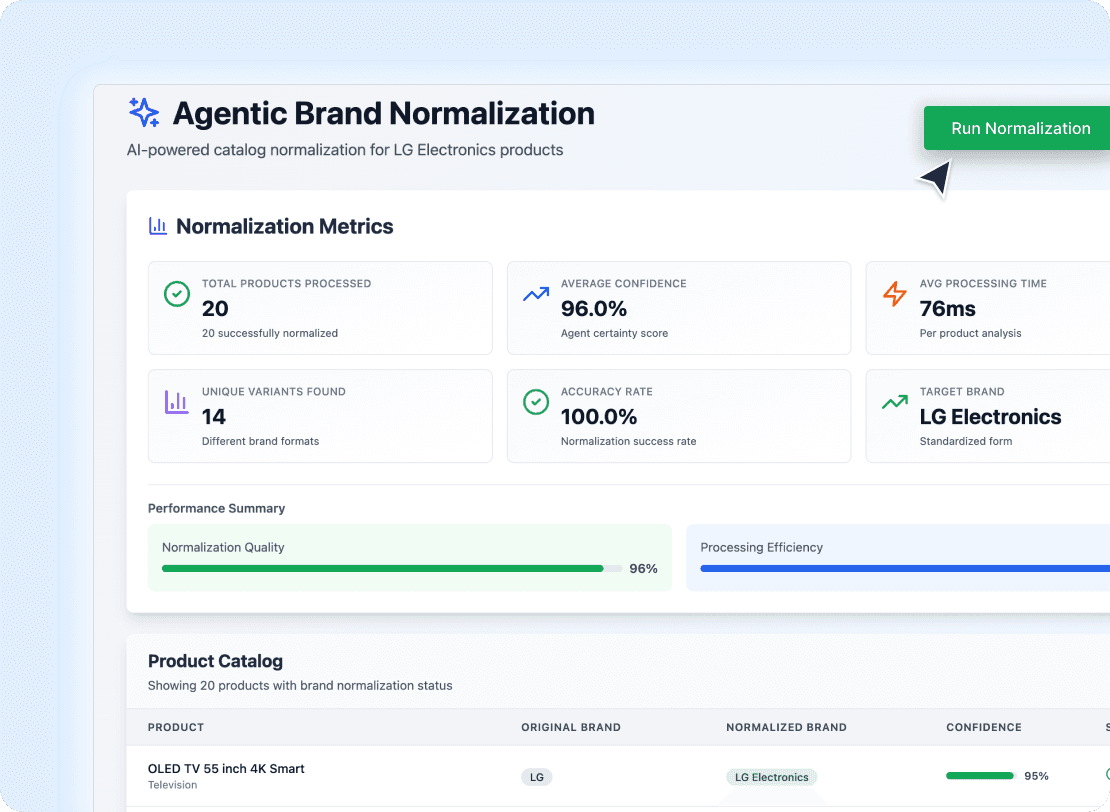Image resolution: width=1110 pixels, height=812 pixels.
Task: Click the LG Electronics target brand value
Action: pos(990,417)
